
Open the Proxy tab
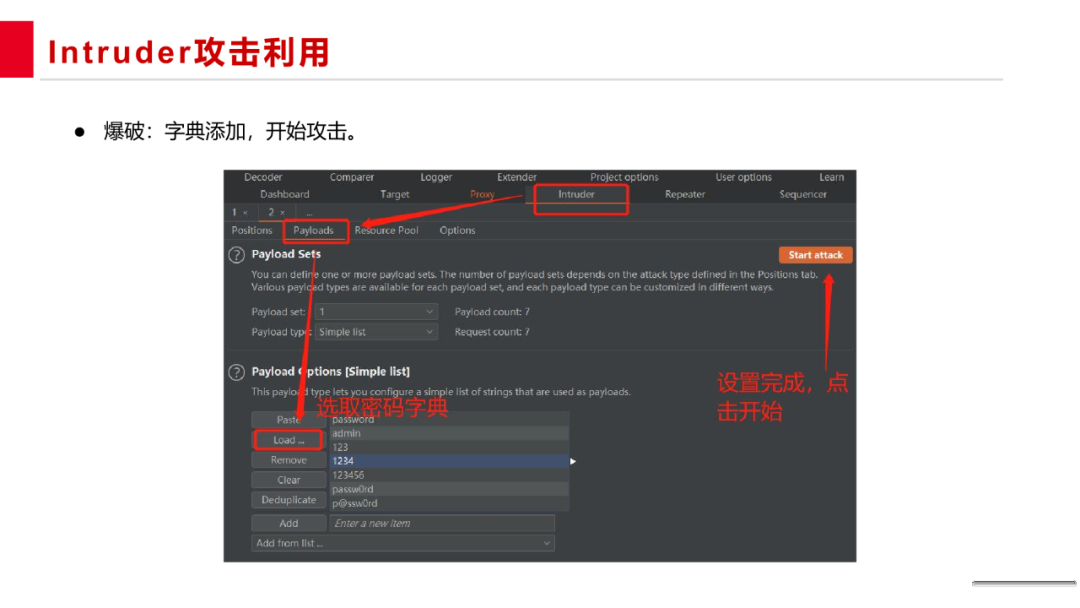tap(482, 194)
